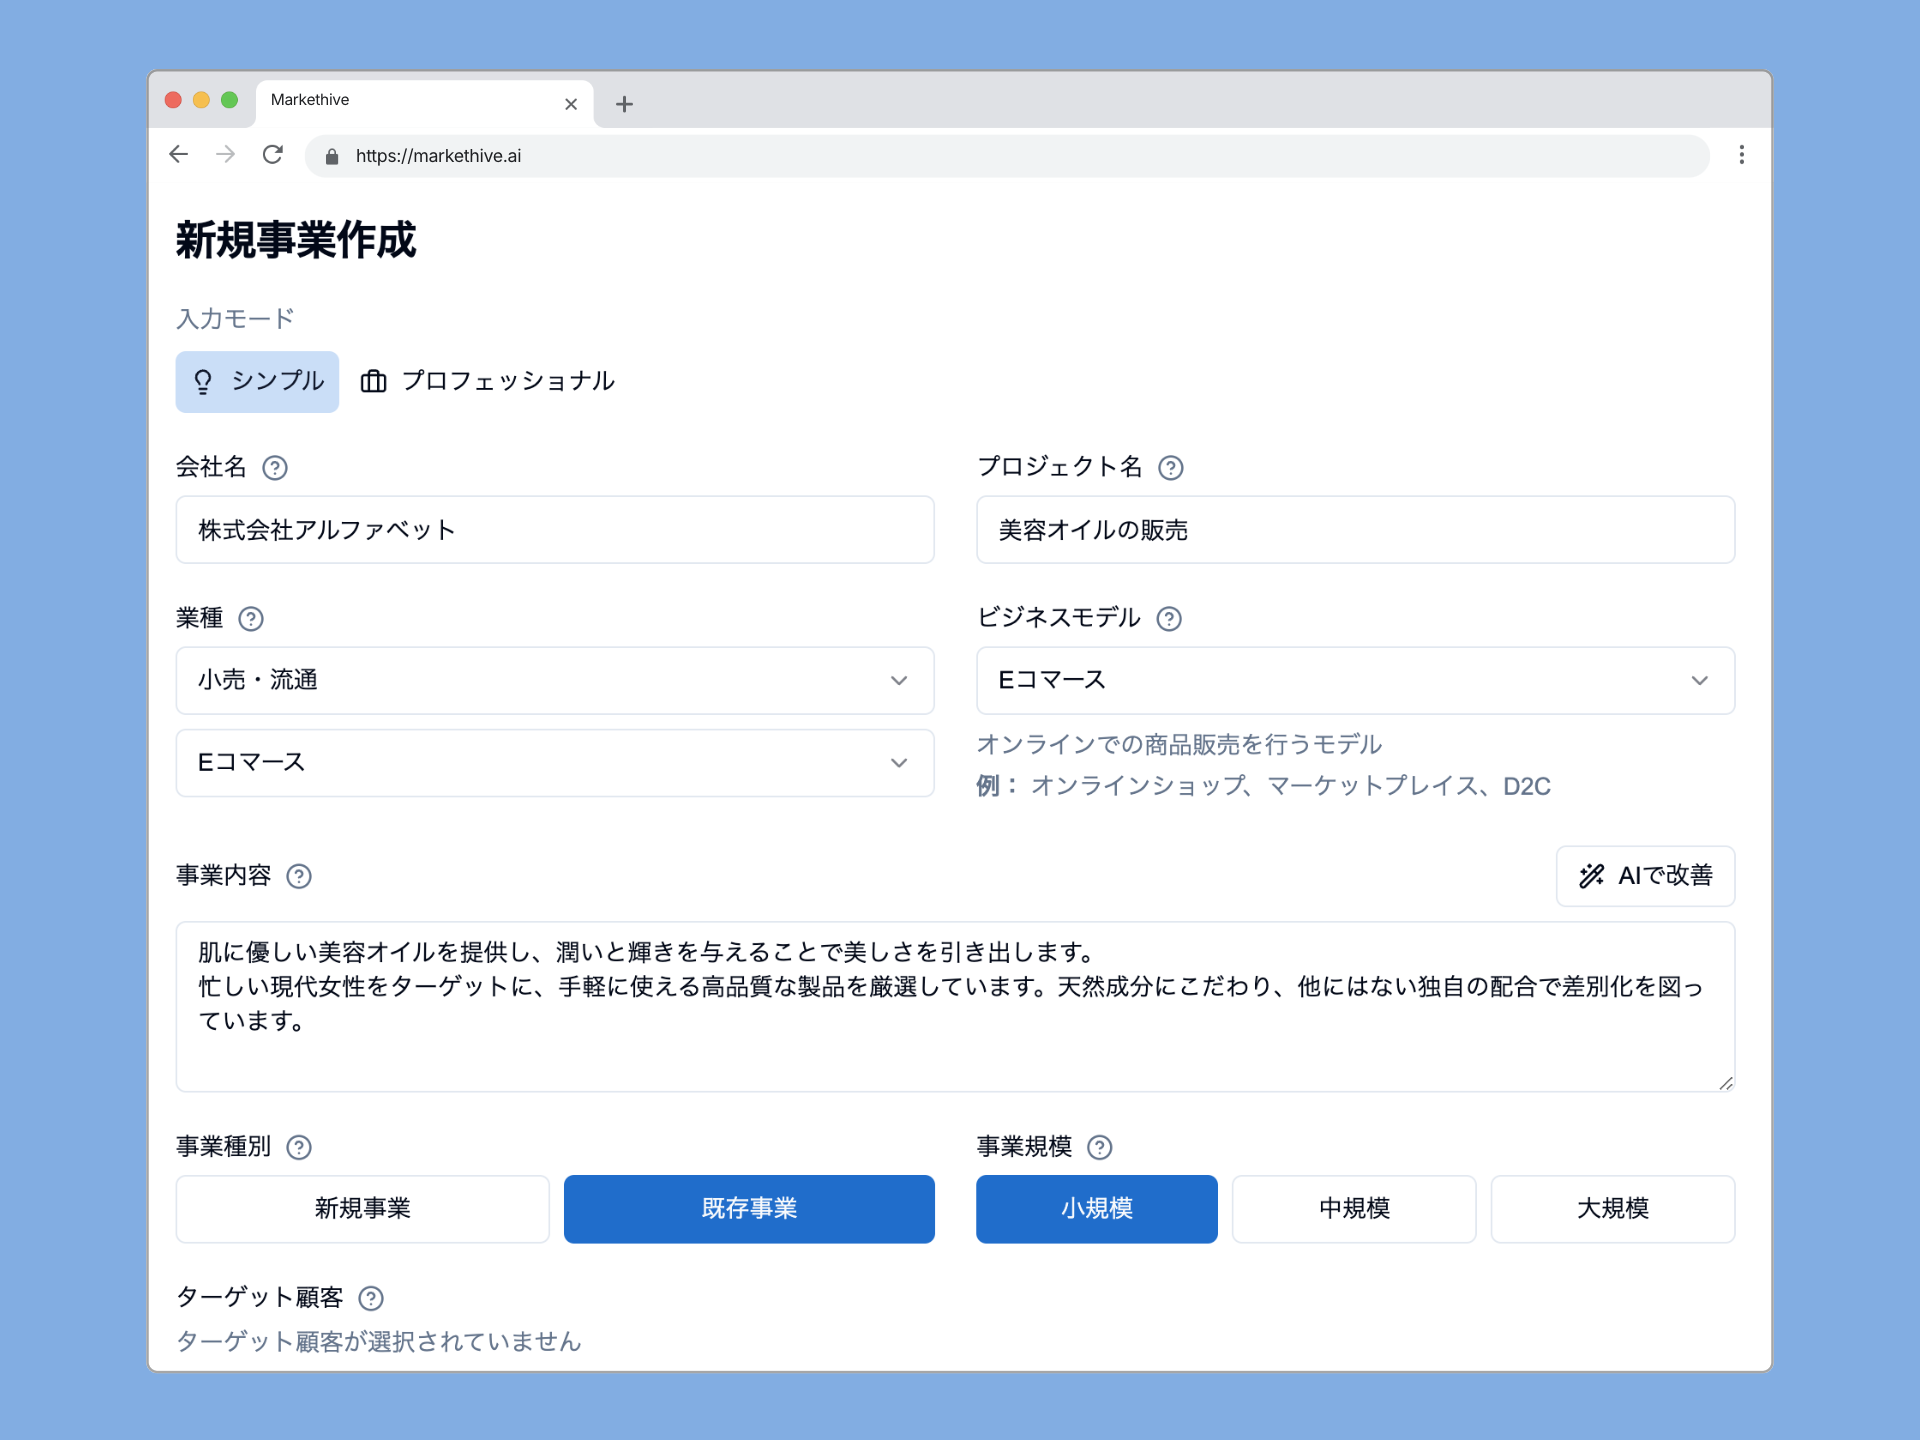1920x1440 pixels.
Task: Select 大規模 business scale option
Action: (x=1612, y=1209)
